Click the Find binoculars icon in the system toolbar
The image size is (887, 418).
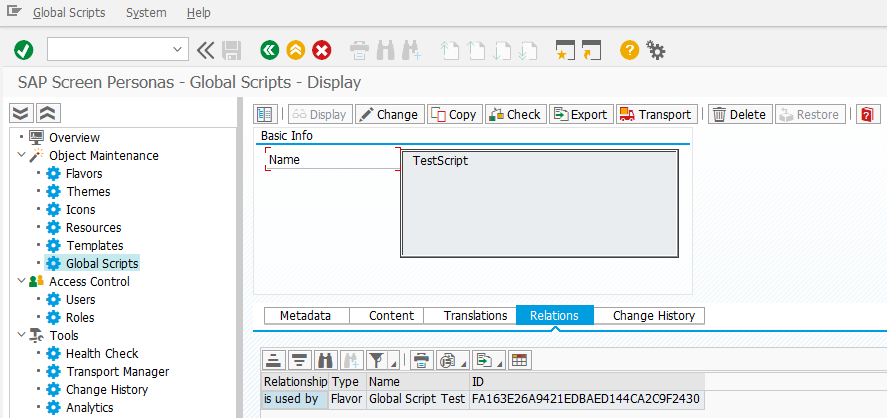click(385, 50)
